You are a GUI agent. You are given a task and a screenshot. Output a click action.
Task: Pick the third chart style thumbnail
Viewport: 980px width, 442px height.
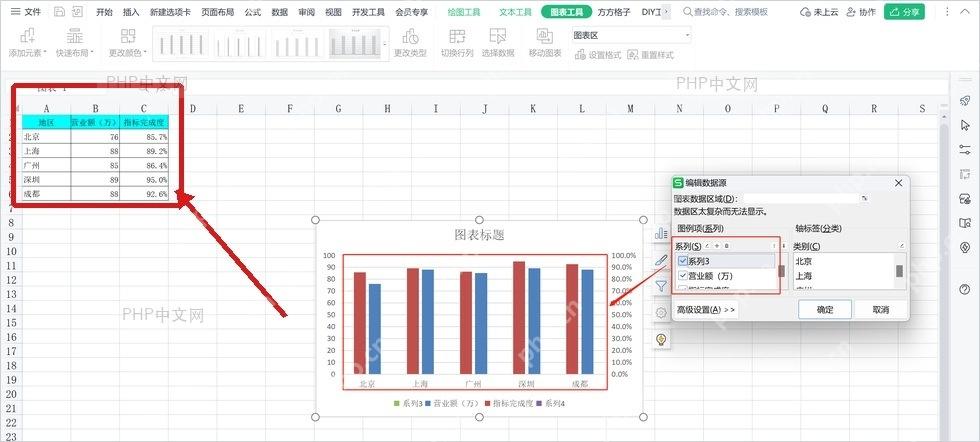tap(298, 44)
